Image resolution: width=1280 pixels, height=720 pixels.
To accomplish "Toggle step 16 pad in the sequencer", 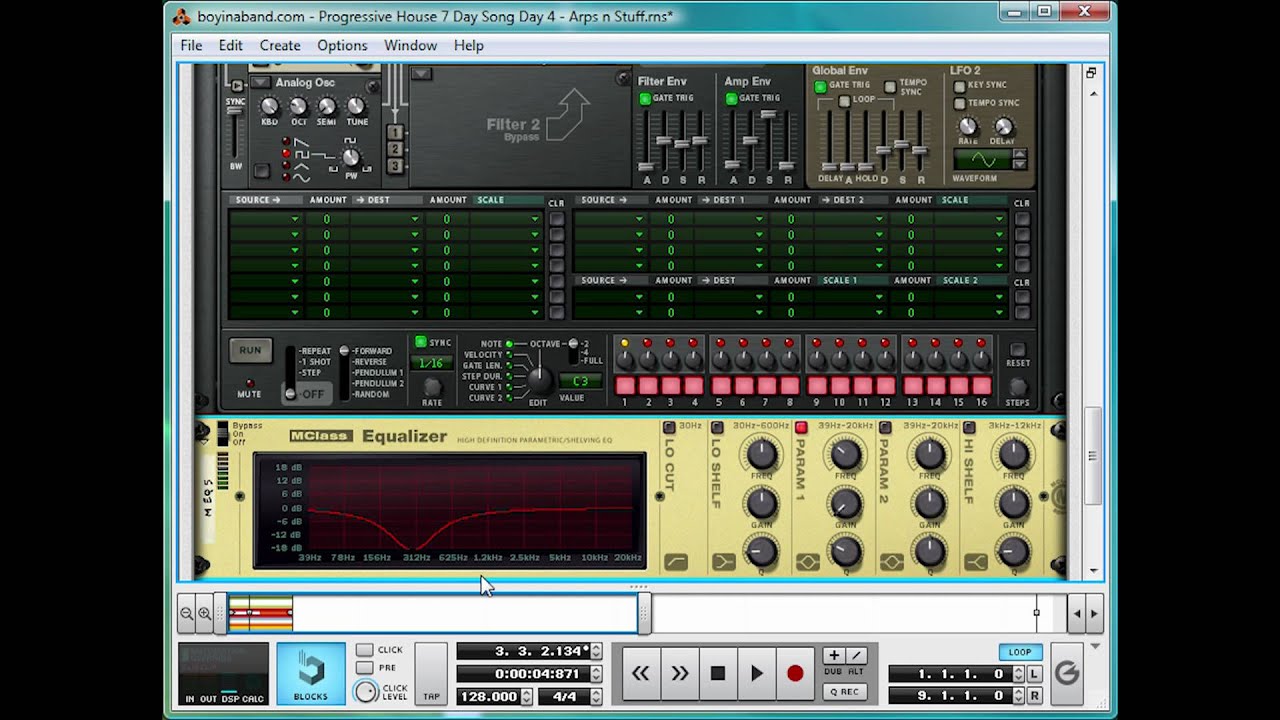I will pyautogui.click(x=981, y=386).
